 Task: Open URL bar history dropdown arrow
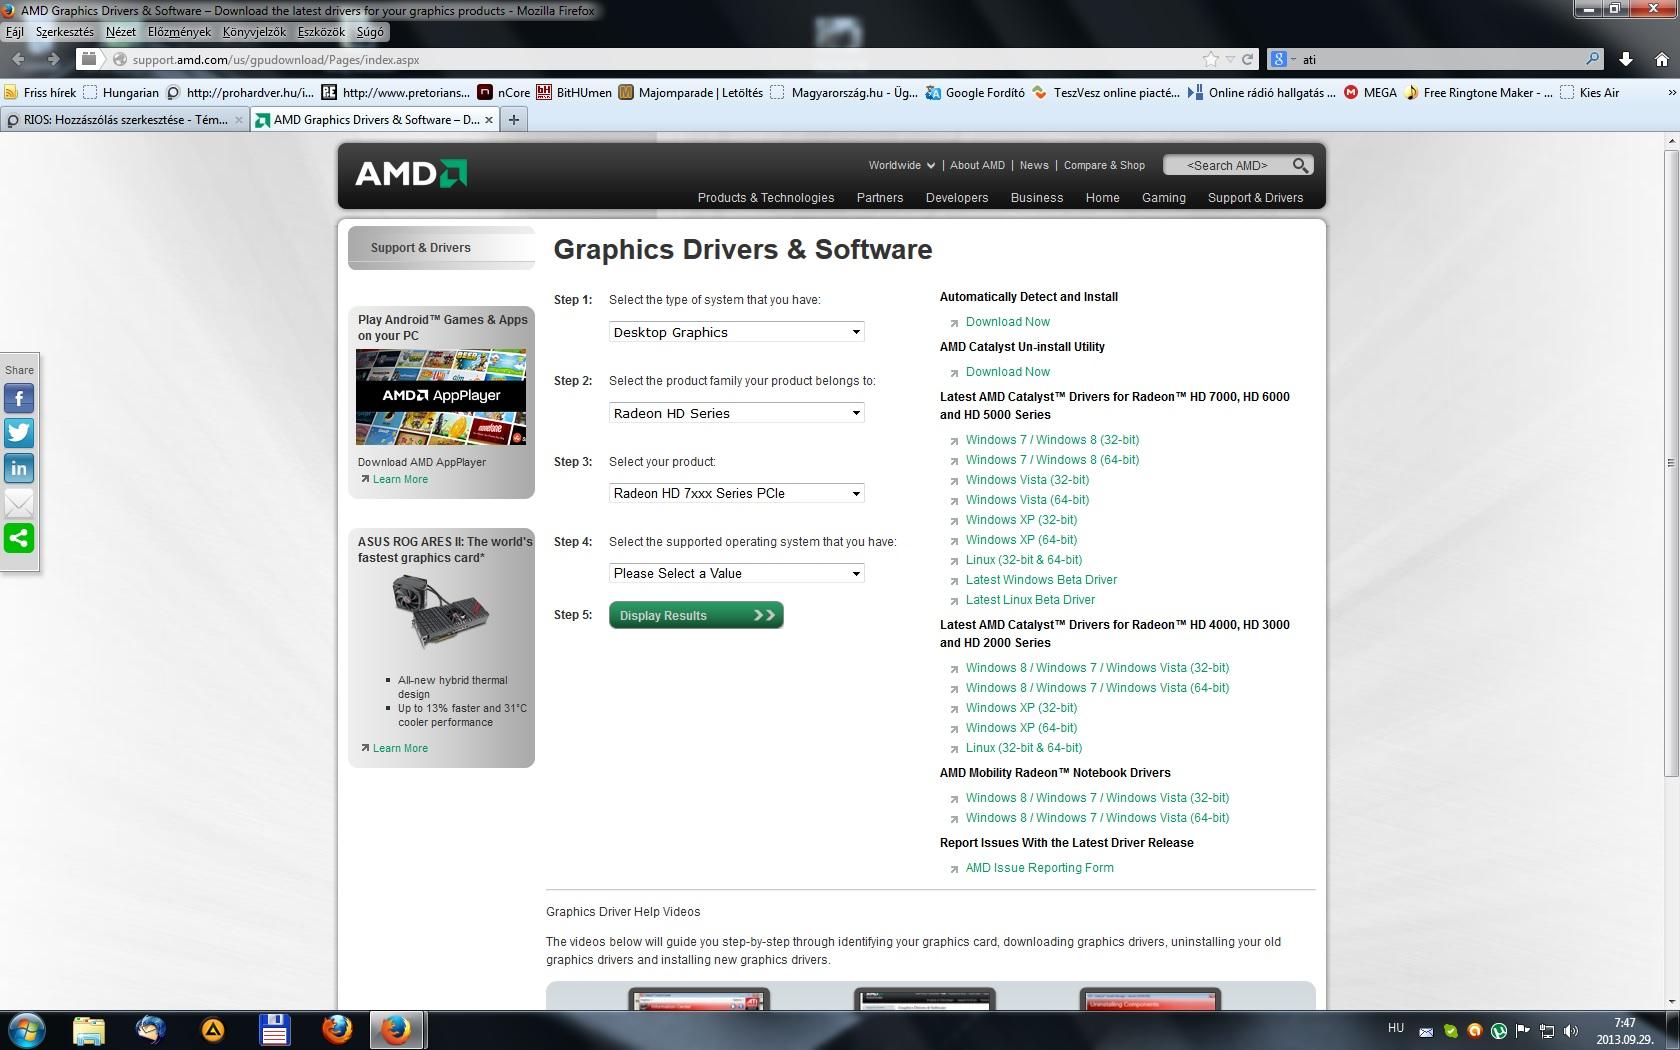pyautogui.click(x=1230, y=60)
